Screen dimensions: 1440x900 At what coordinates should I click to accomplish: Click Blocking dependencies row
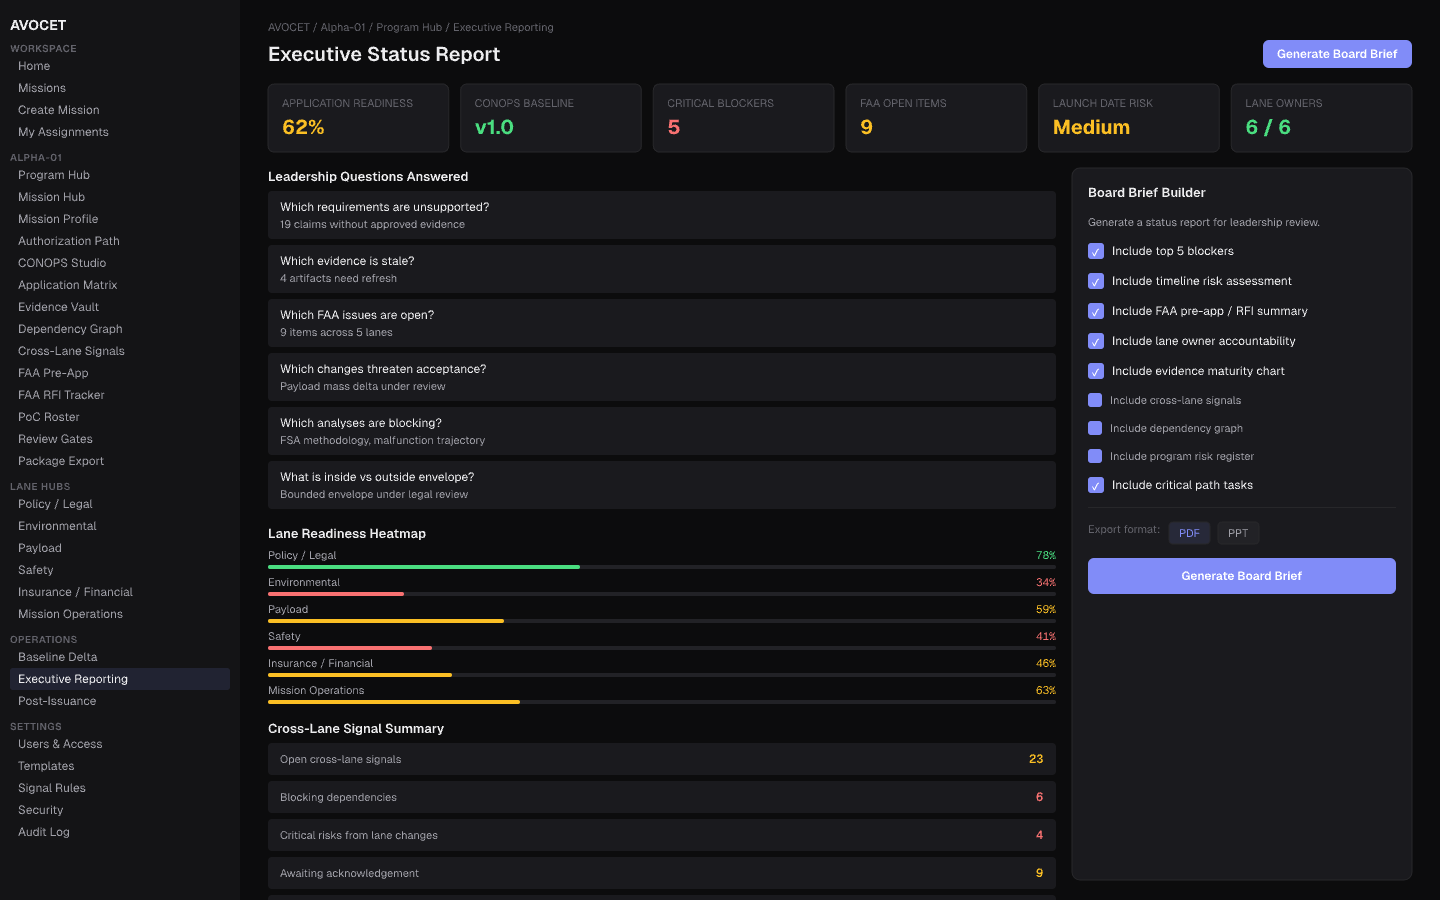[662, 797]
